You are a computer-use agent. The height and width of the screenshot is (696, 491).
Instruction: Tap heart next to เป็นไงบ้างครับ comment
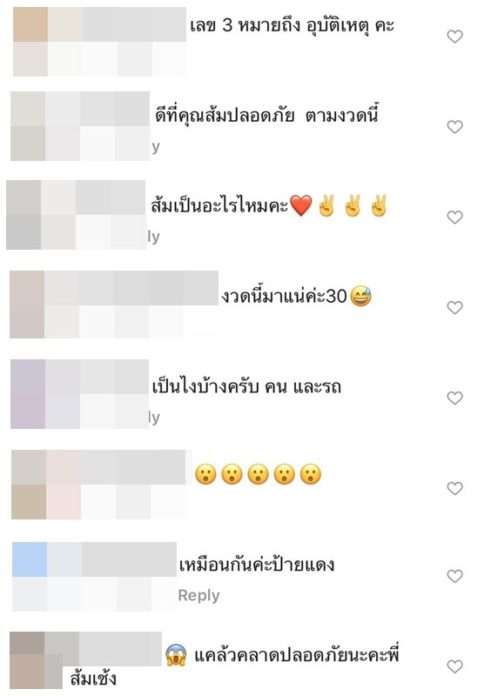click(x=455, y=398)
